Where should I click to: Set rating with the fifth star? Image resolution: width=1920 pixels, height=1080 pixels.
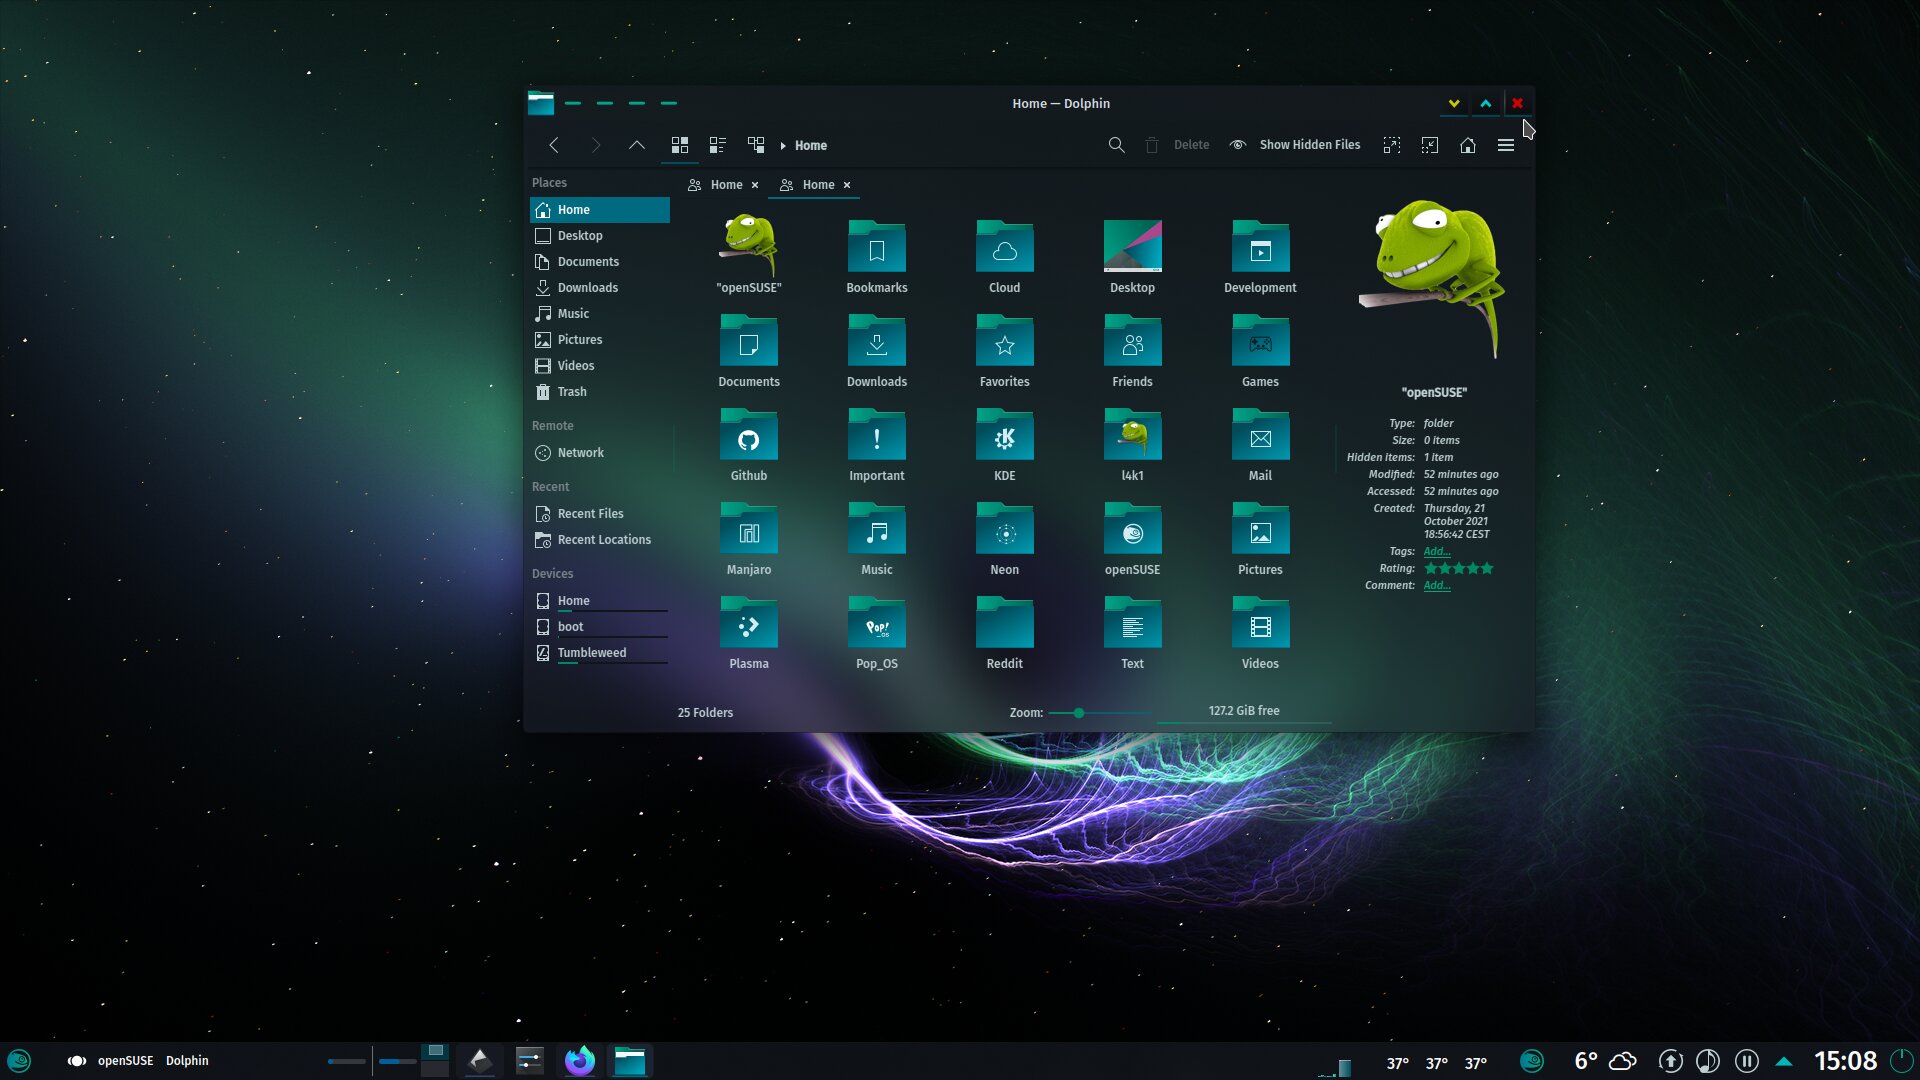point(1487,569)
